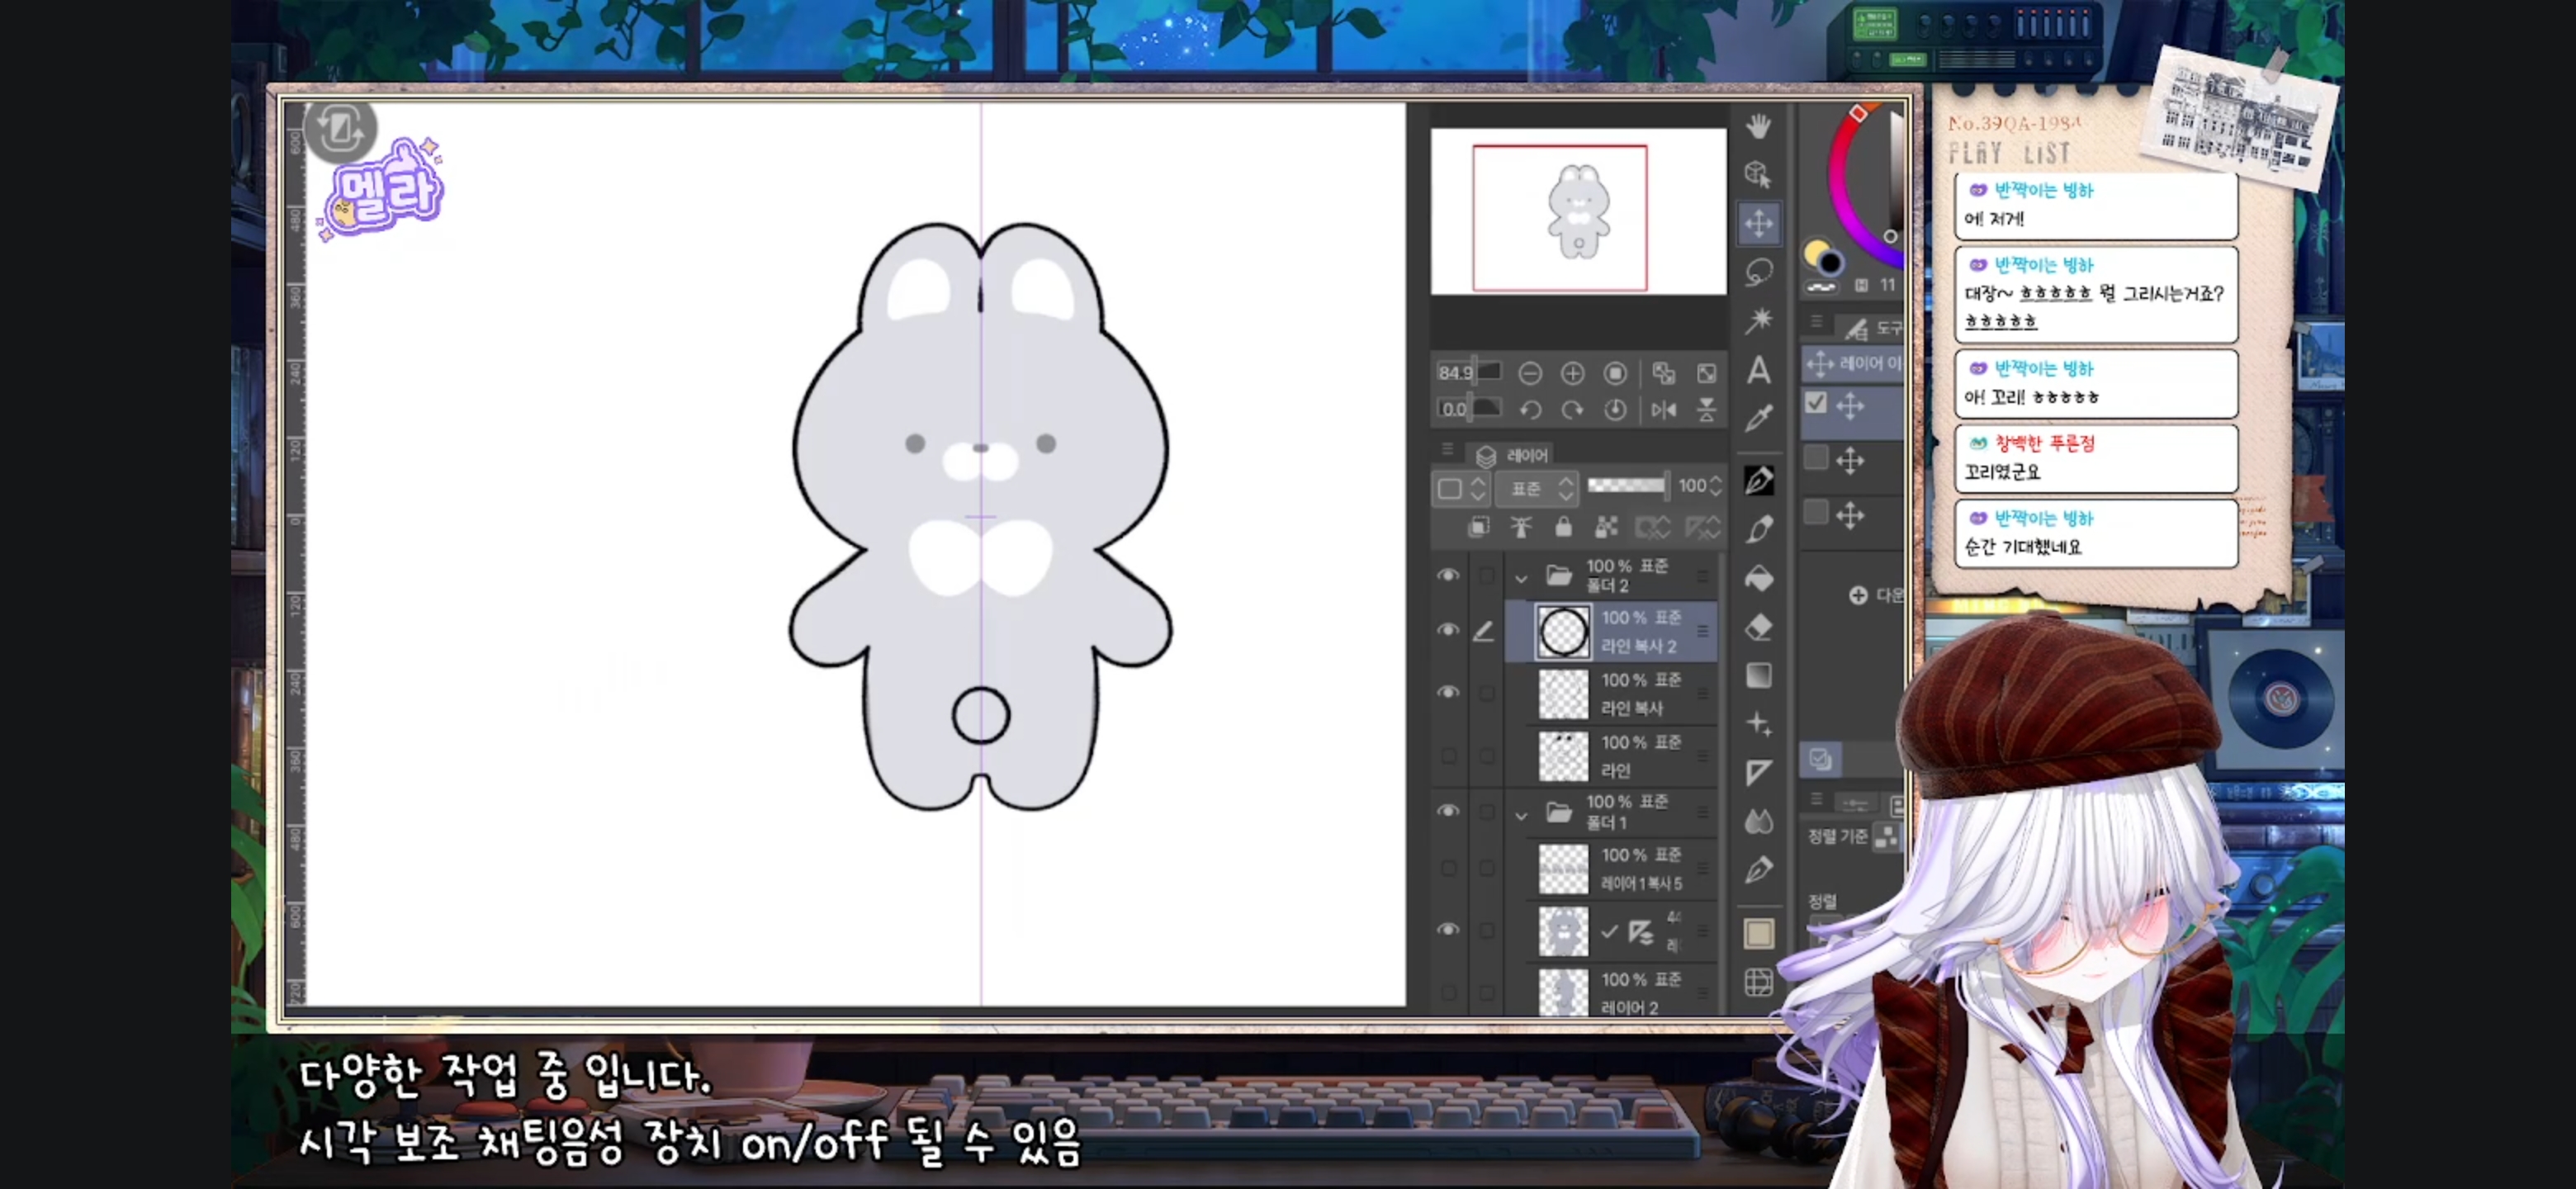Pick the yellow main color swatch

pos(1815,253)
